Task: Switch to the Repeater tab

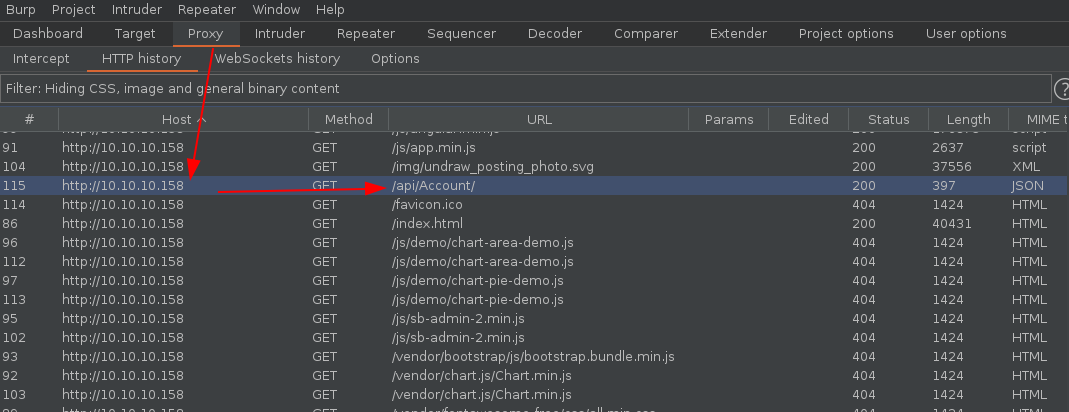Action: (x=366, y=33)
